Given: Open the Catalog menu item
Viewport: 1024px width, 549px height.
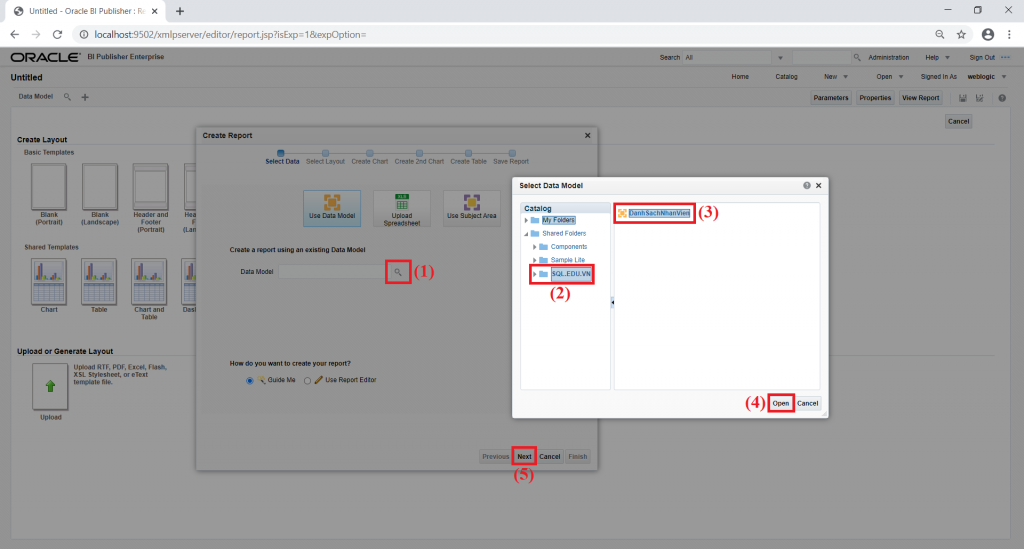Looking at the screenshot, I should click(x=786, y=76).
